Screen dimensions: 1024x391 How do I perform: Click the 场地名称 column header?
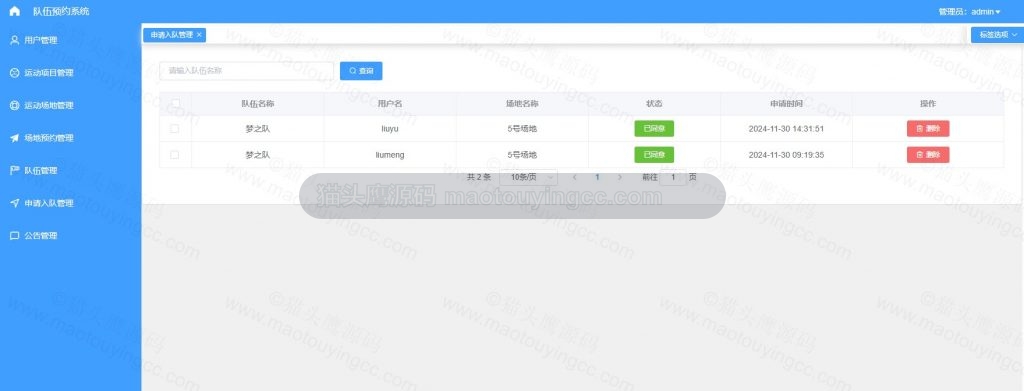tap(522, 103)
